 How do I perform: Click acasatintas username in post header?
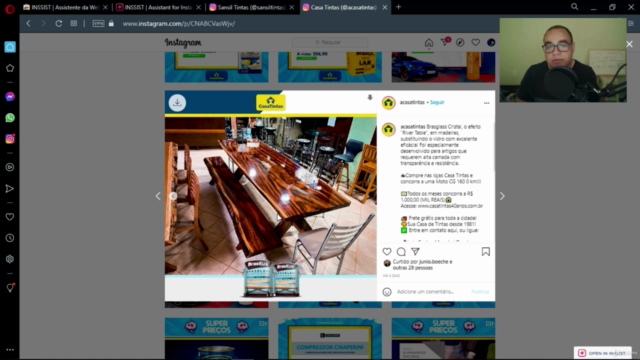[x=412, y=102]
